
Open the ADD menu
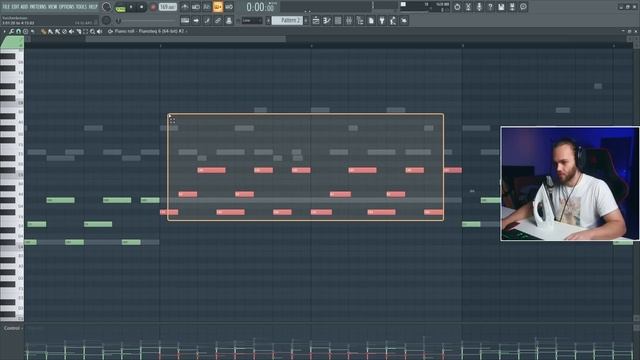point(24,7)
